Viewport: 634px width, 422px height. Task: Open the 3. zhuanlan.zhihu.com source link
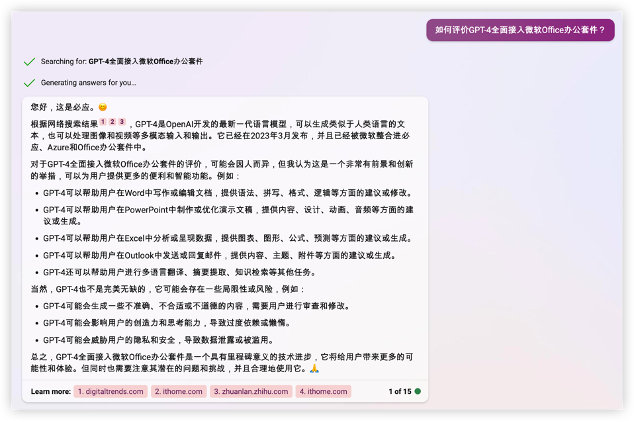(x=251, y=391)
